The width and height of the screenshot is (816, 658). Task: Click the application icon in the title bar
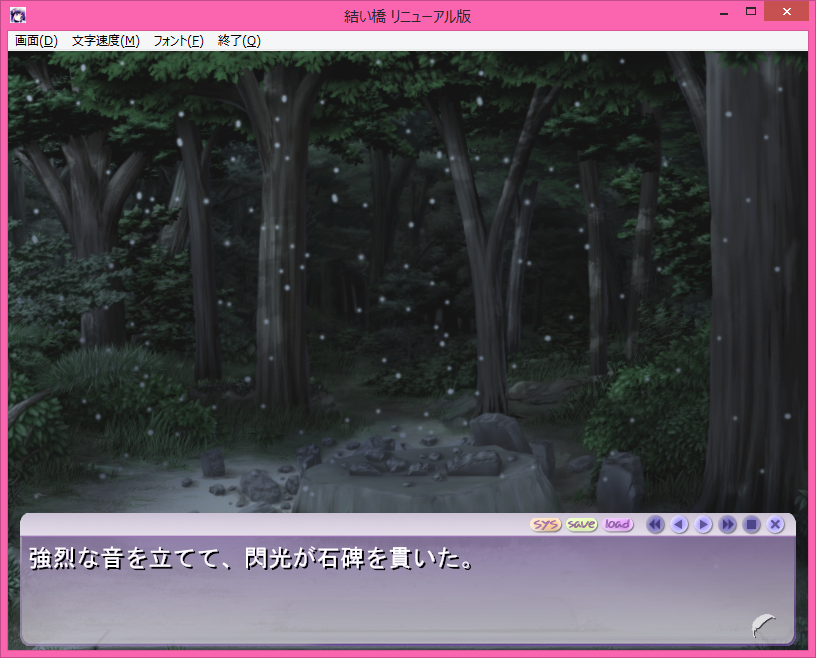pyautogui.click(x=18, y=15)
